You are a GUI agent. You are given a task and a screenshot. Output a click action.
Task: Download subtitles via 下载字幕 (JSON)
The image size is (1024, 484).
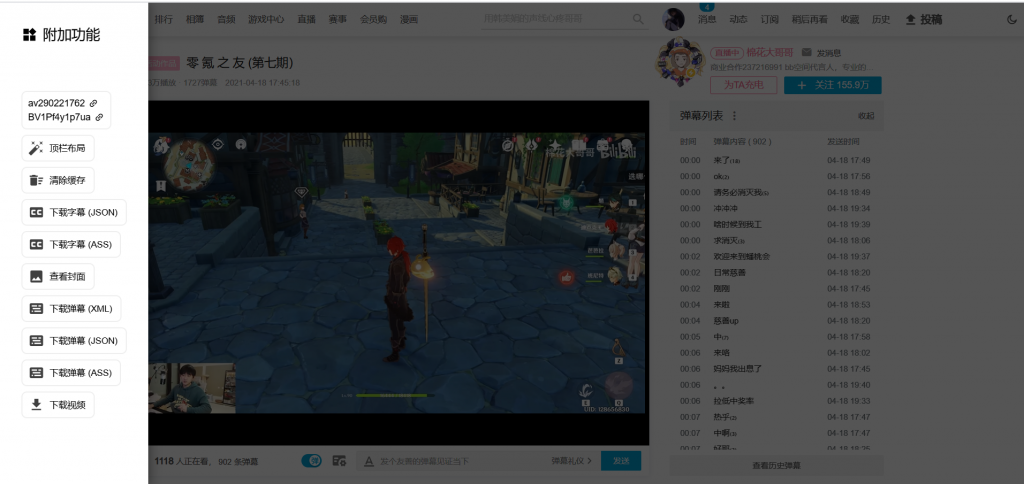pos(74,212)
